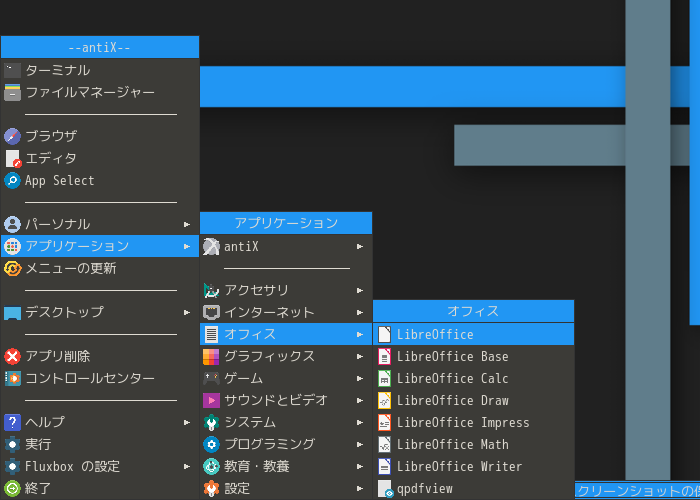Click the question mark help icon

click(12, 422)
